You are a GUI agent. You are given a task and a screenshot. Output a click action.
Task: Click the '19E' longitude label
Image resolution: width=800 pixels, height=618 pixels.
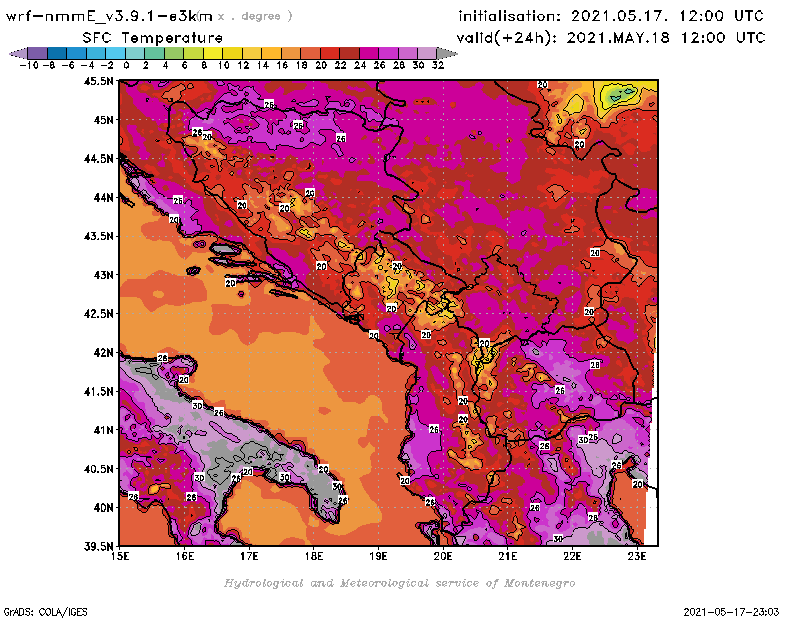point(378,556)
